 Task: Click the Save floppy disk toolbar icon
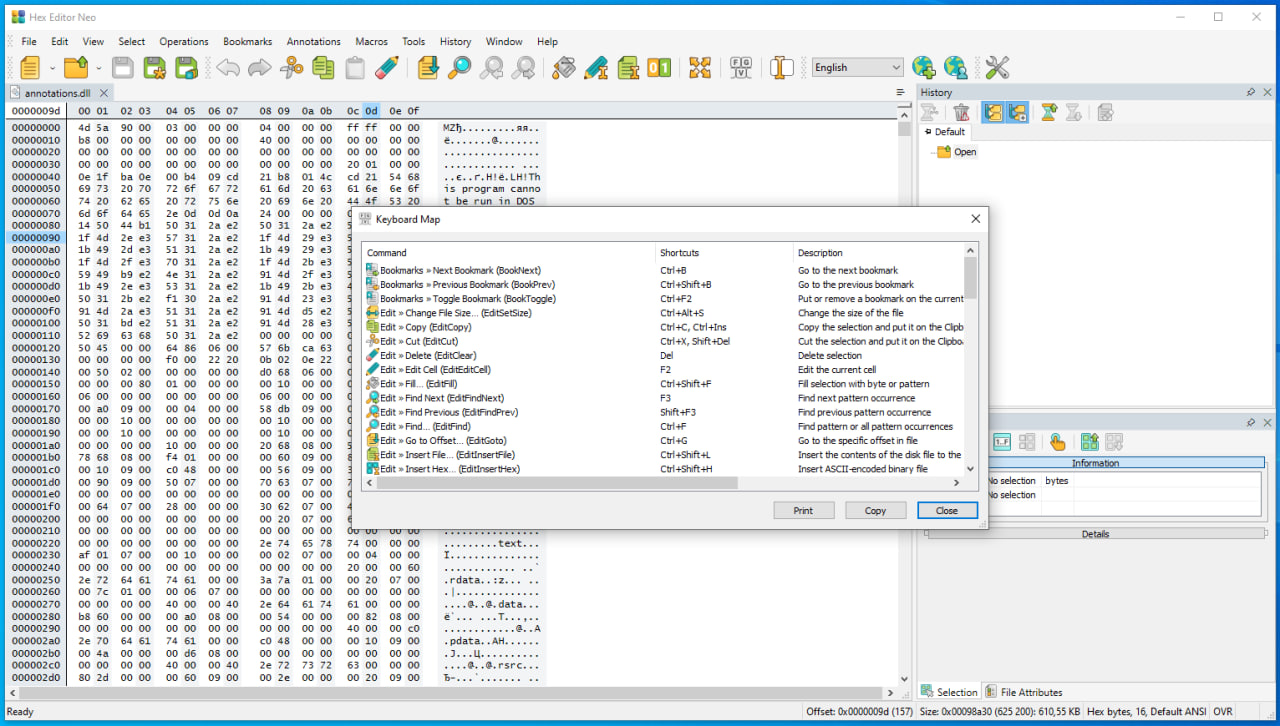pyautogui.click(x=122, y=68)
